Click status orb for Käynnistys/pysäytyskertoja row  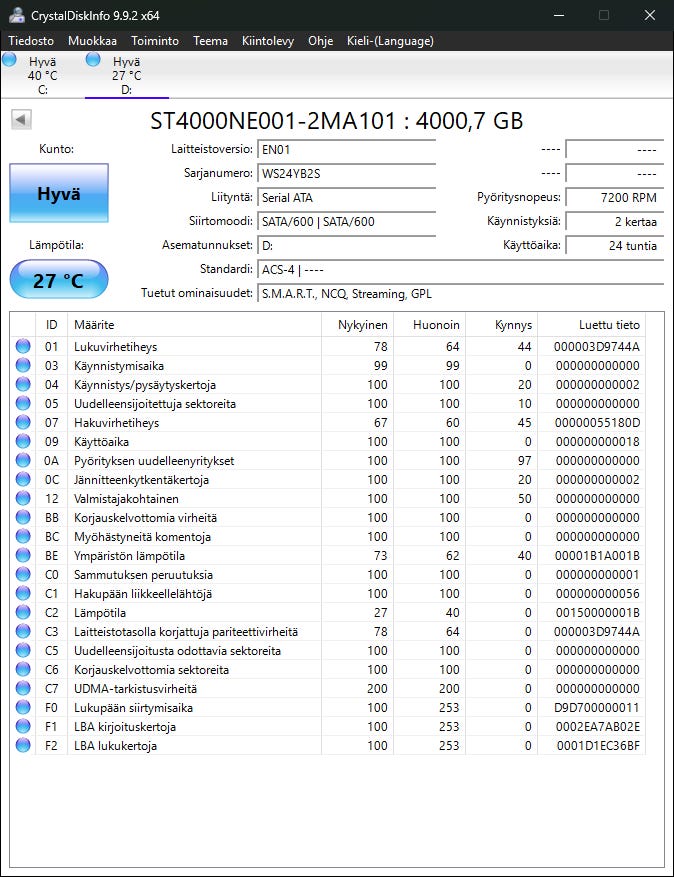[x=23, y=384]
